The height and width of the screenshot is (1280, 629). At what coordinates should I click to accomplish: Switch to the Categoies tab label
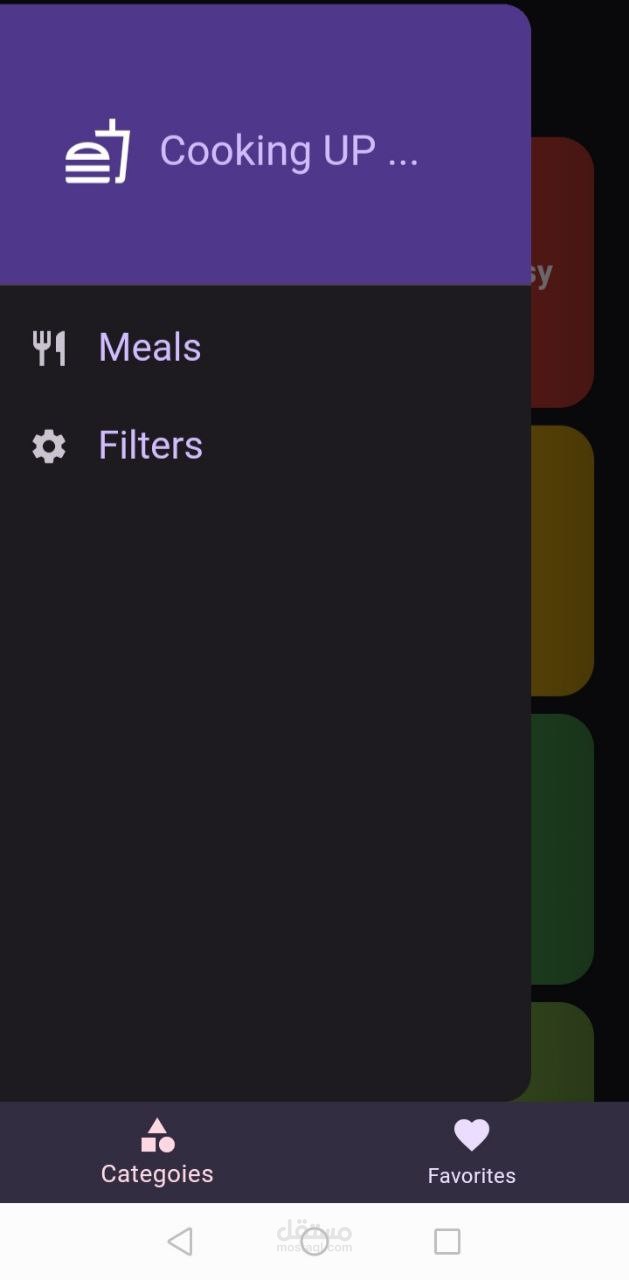(157, 1174)
